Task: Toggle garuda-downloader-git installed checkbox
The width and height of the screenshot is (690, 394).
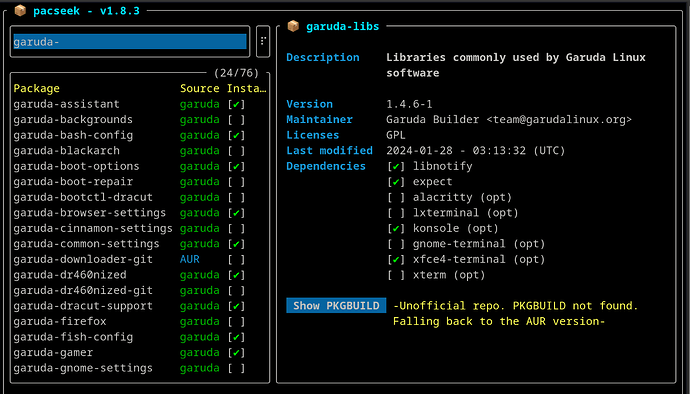Action: 236,259
